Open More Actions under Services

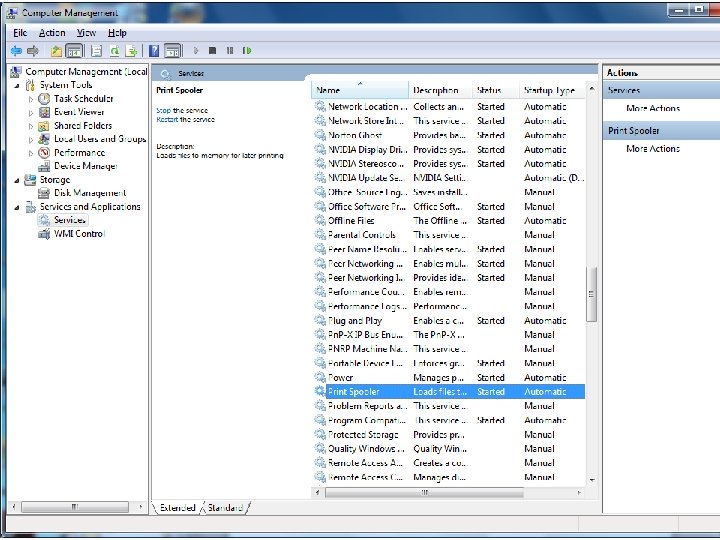point(652,108)
